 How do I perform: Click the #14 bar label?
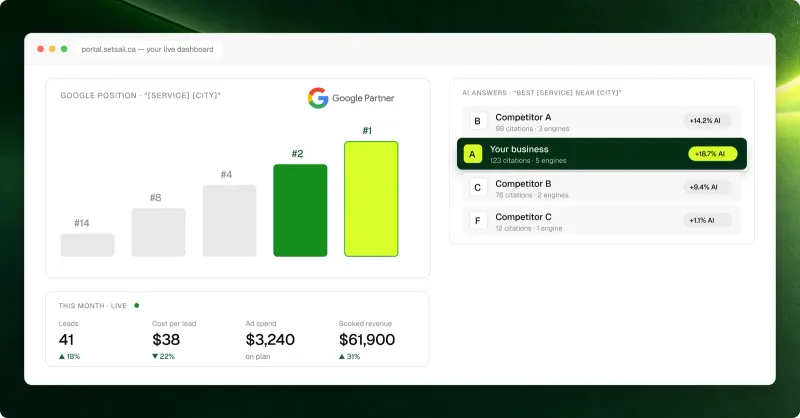point(82,223)
